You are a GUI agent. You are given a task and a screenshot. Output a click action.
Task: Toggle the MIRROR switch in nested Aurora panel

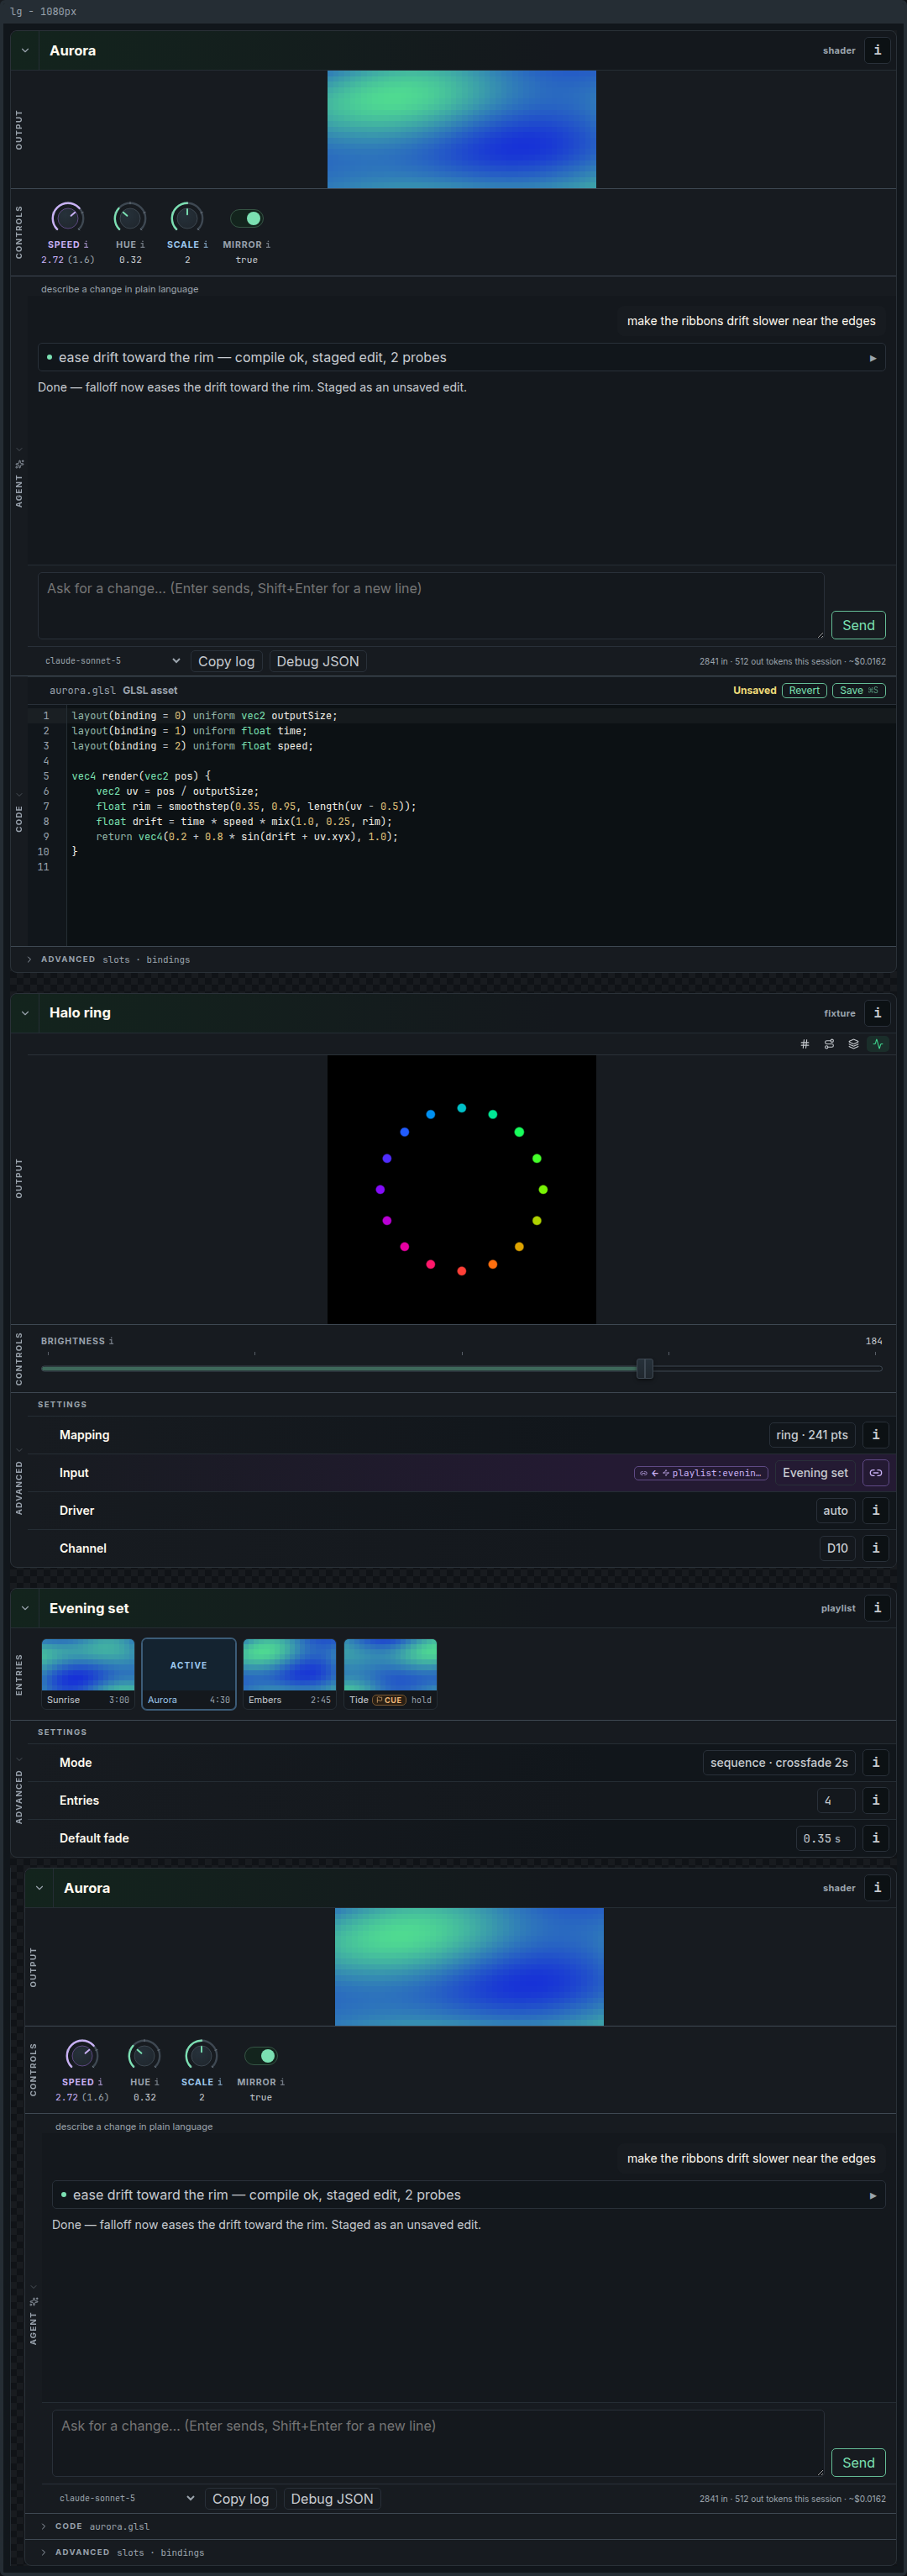260,2056
